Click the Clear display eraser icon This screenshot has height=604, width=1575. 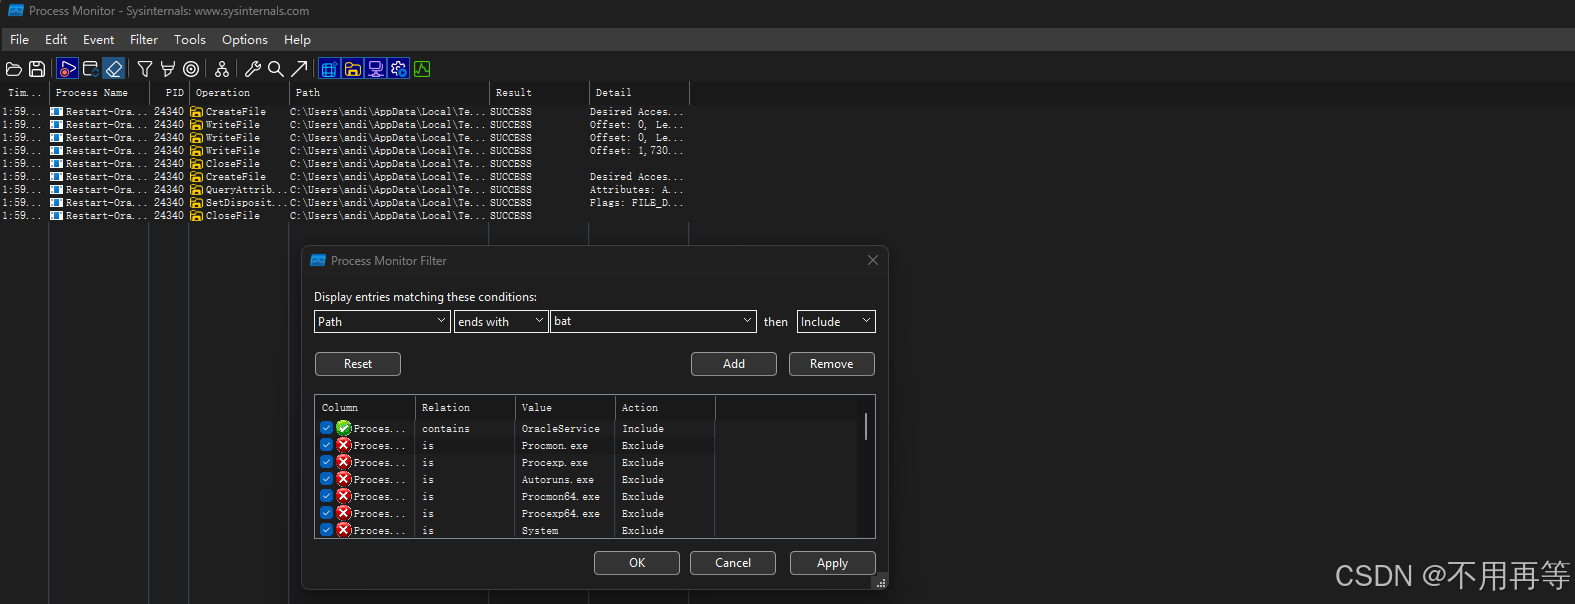click(114, 69)
